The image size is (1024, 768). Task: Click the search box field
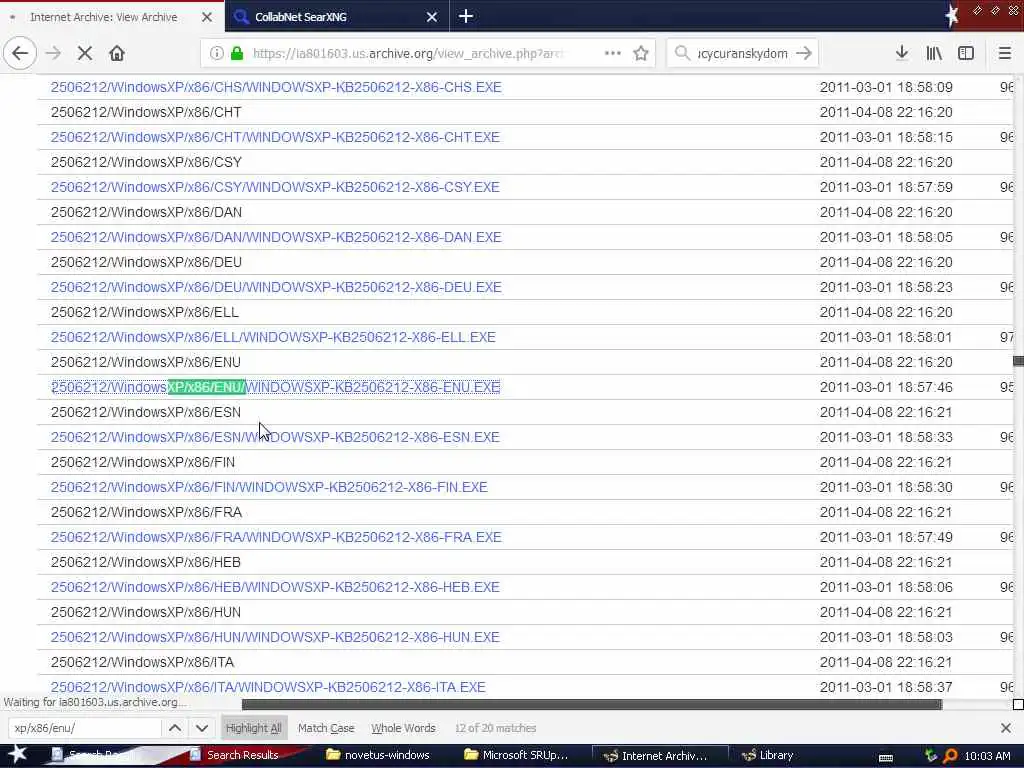pyautogui.click(x=743, y=54)
